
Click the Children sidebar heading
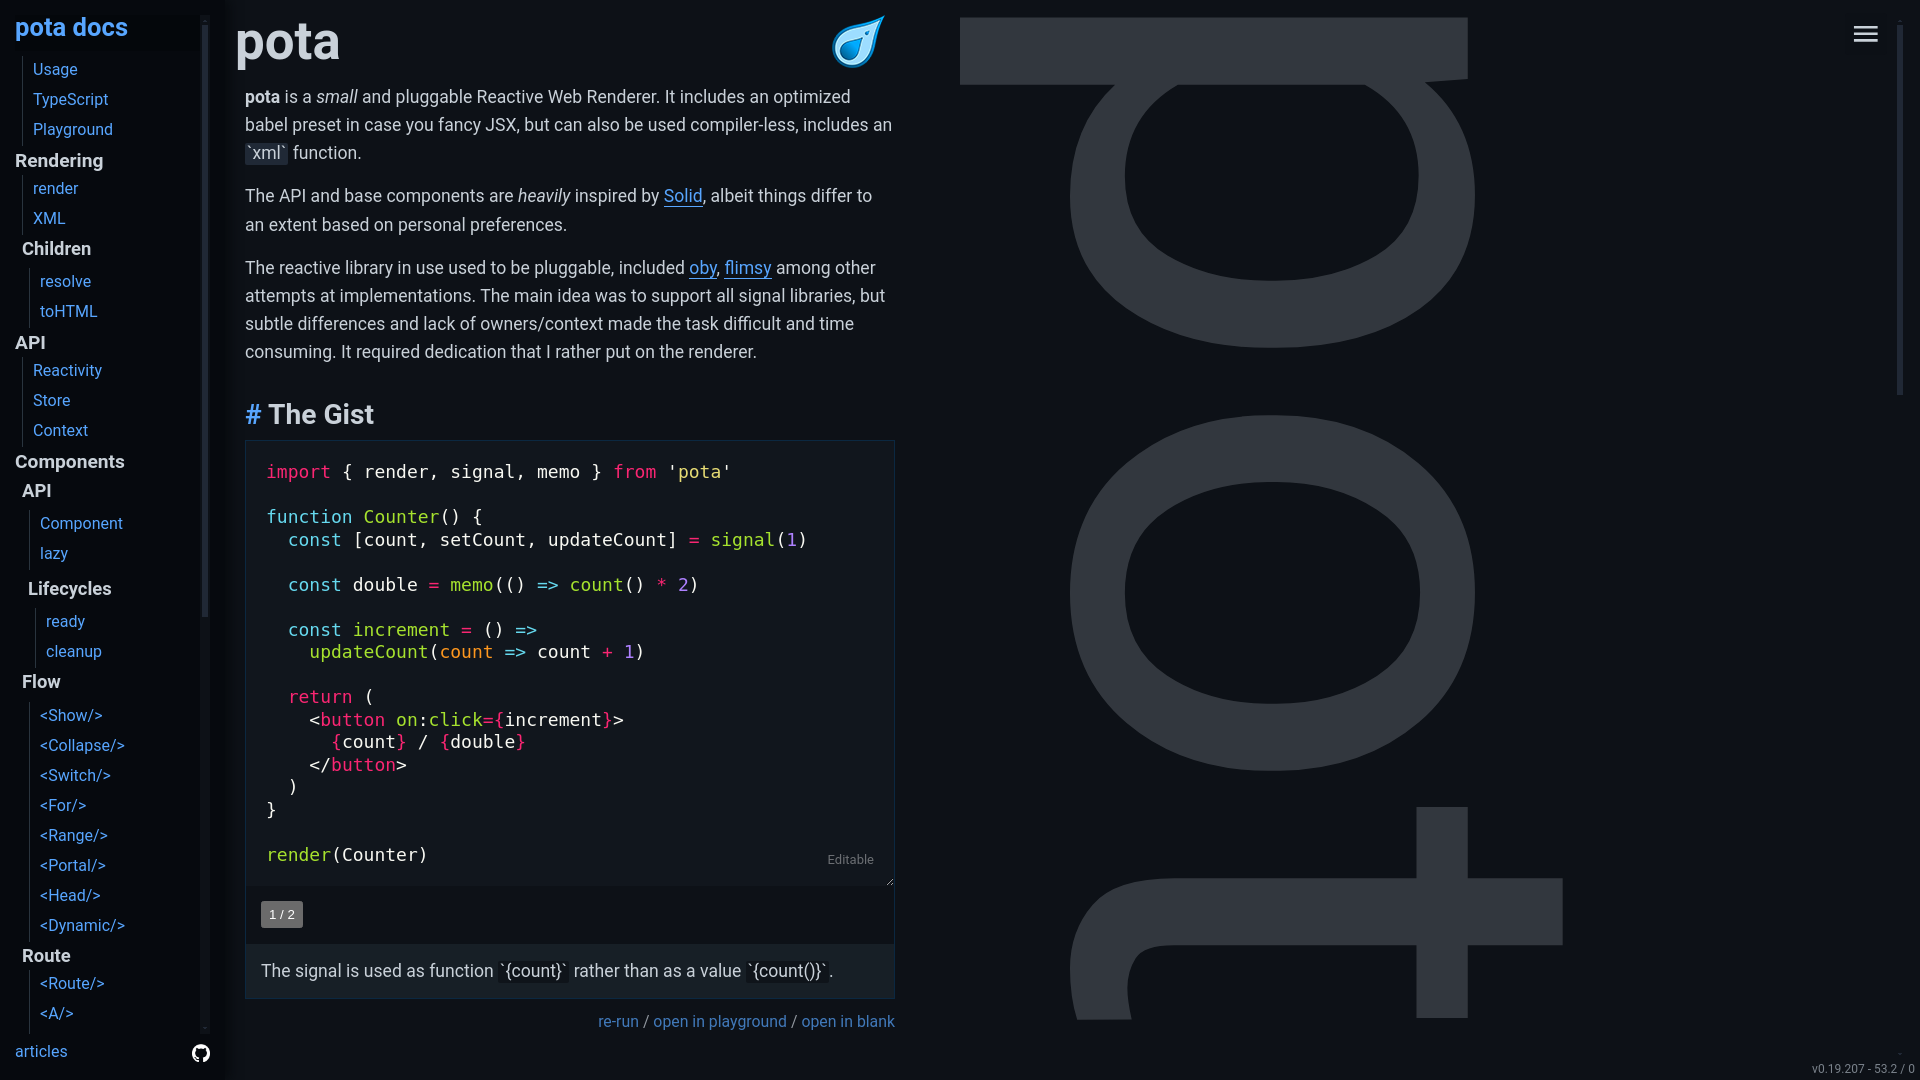click(x=56, y=248)
